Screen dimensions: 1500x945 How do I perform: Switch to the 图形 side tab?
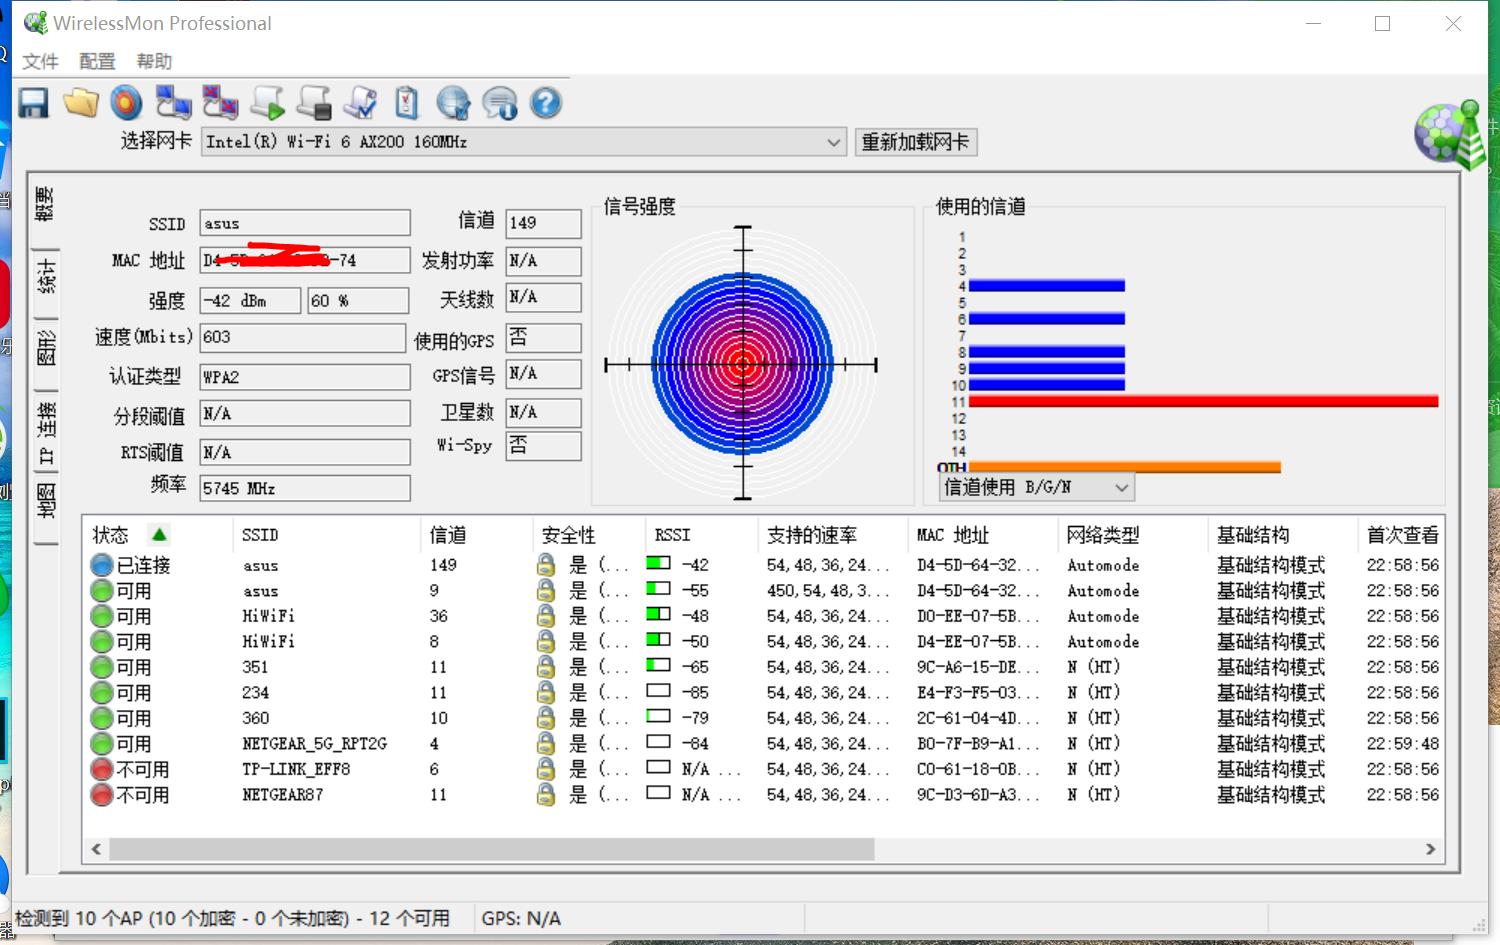tap(46, 347)
